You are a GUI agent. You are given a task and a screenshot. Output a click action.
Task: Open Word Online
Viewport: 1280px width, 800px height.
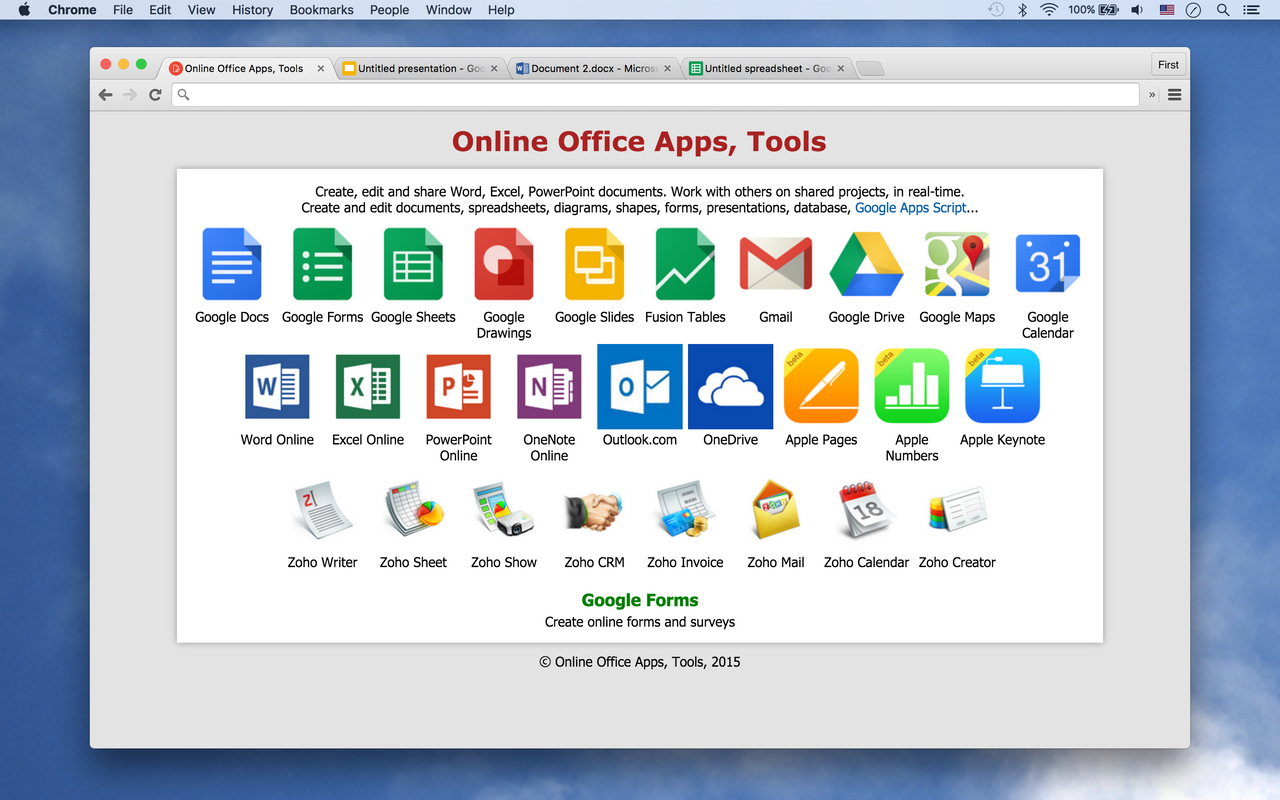pyautogui.click(x=277, y=386)
